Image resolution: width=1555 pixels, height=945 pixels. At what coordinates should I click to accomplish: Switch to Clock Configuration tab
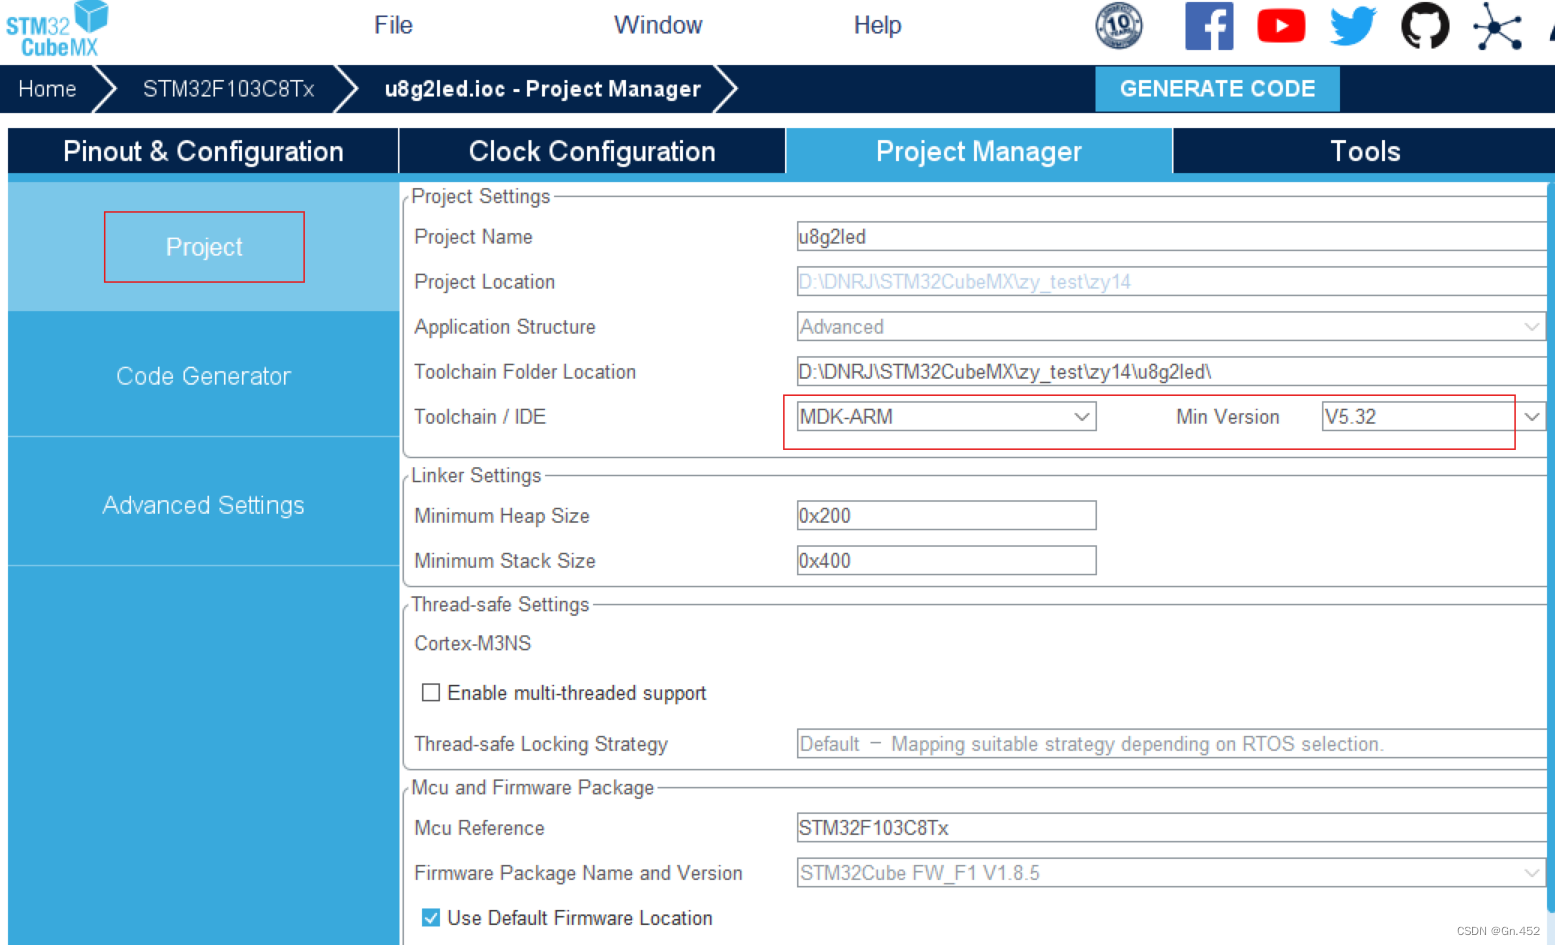[592, 151]
